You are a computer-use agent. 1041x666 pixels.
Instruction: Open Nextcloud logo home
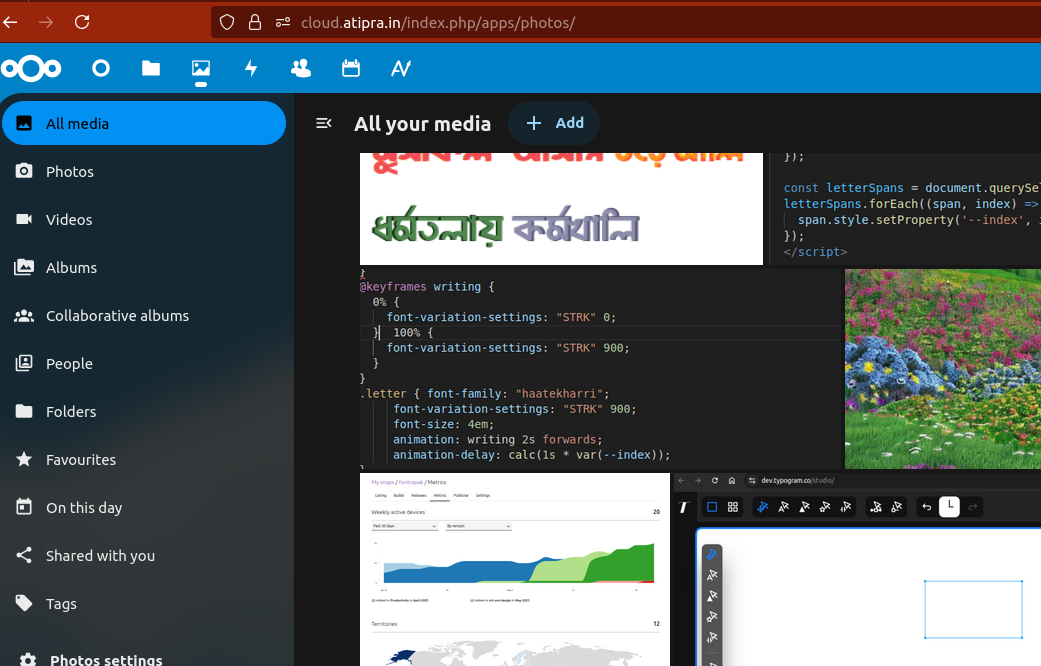click(x=31, y=68)
